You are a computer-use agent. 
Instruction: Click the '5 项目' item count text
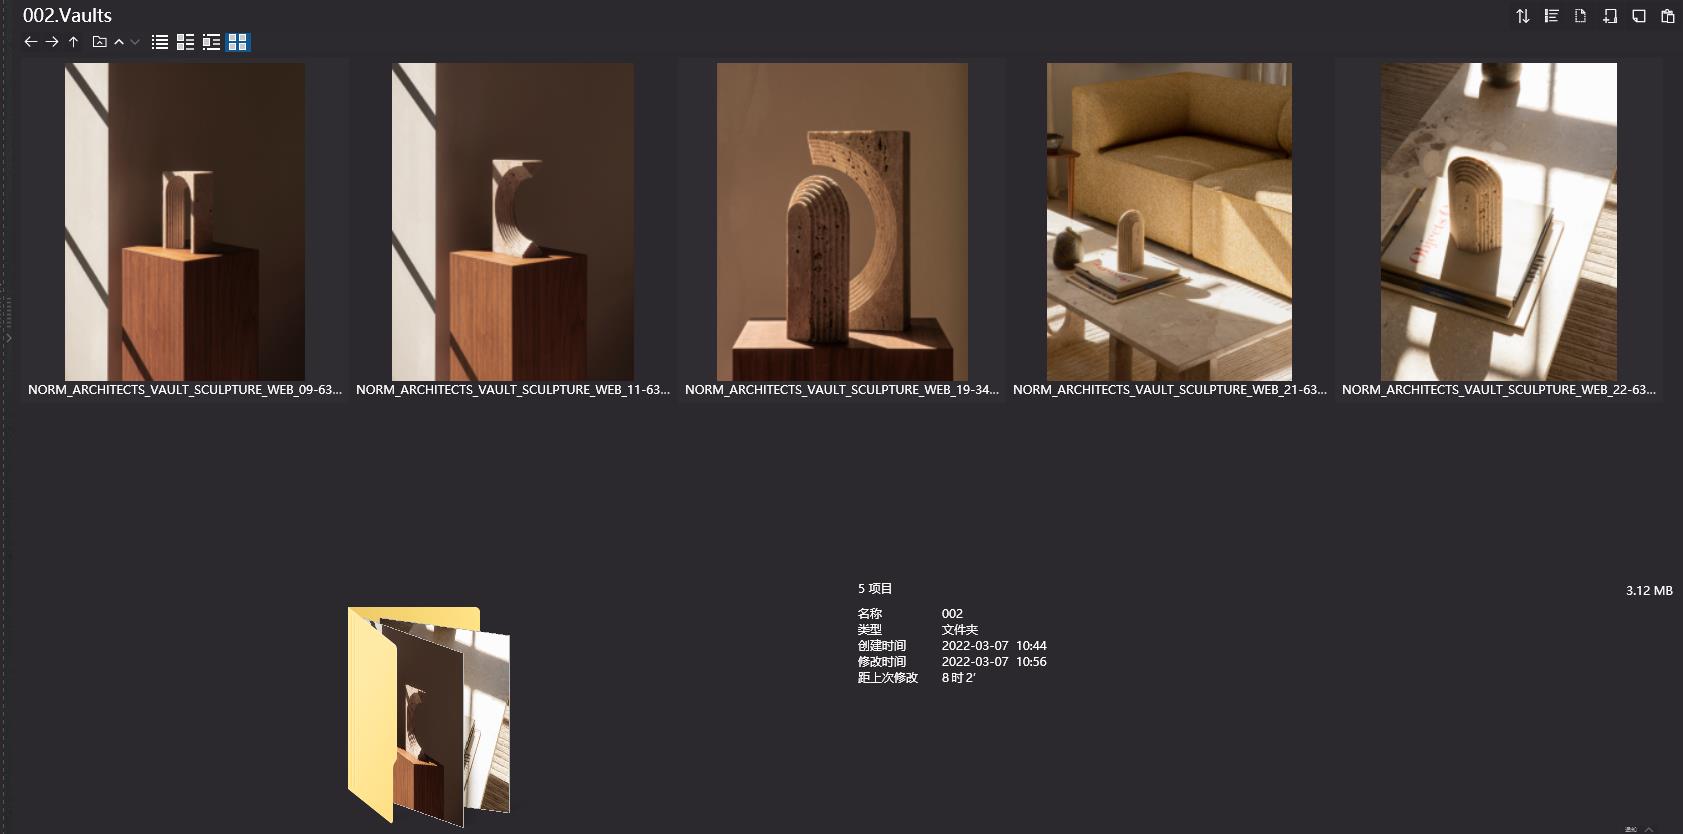875,589
